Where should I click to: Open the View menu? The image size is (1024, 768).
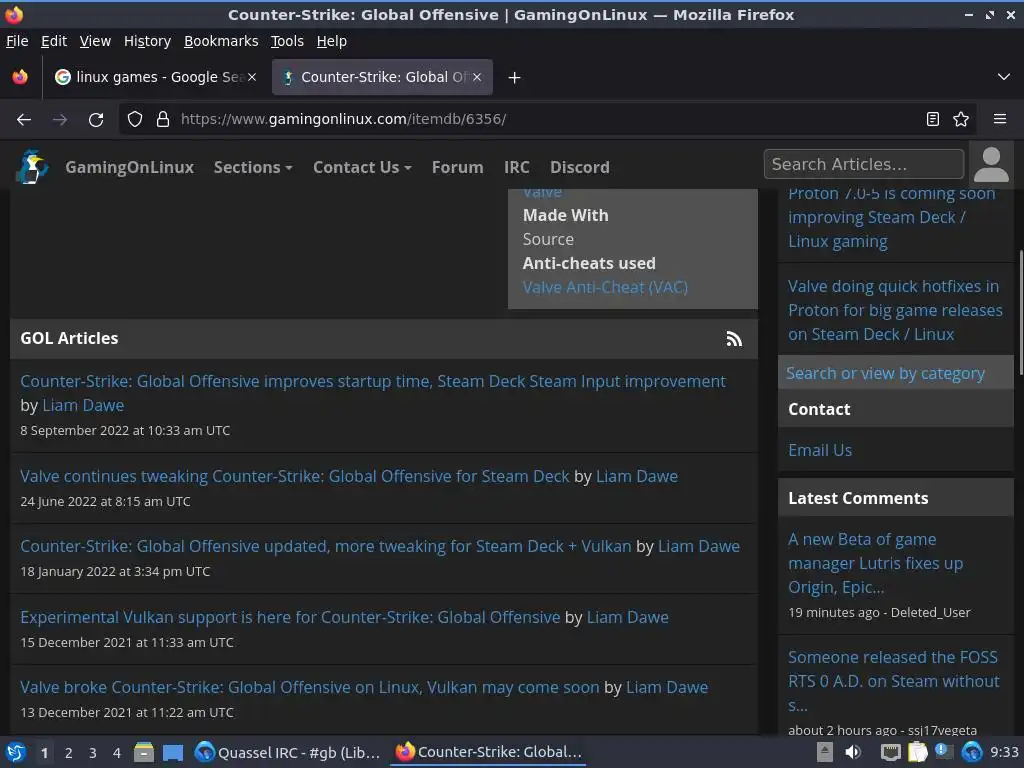(95, 41)
